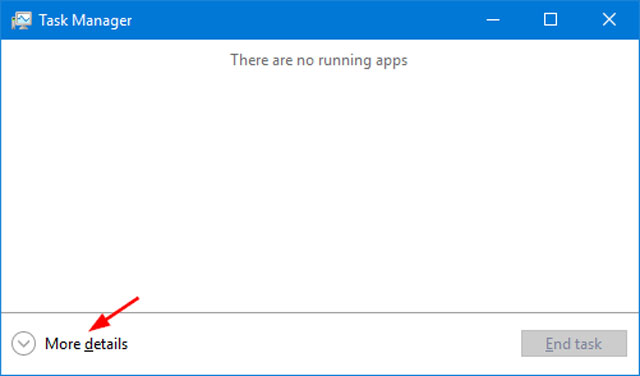Click the 'More details' text label

tap(86, 344)
